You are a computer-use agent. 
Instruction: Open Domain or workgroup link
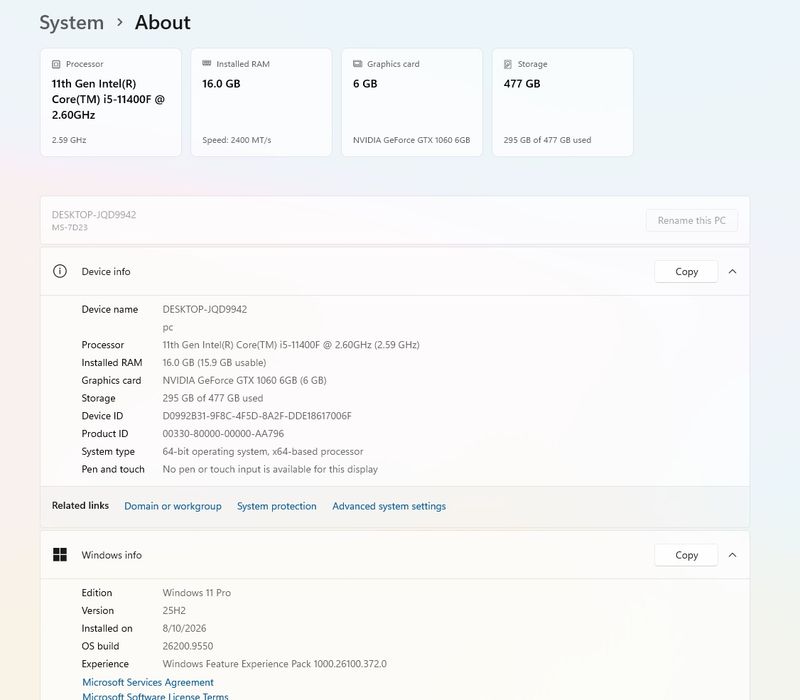point(173,506)
